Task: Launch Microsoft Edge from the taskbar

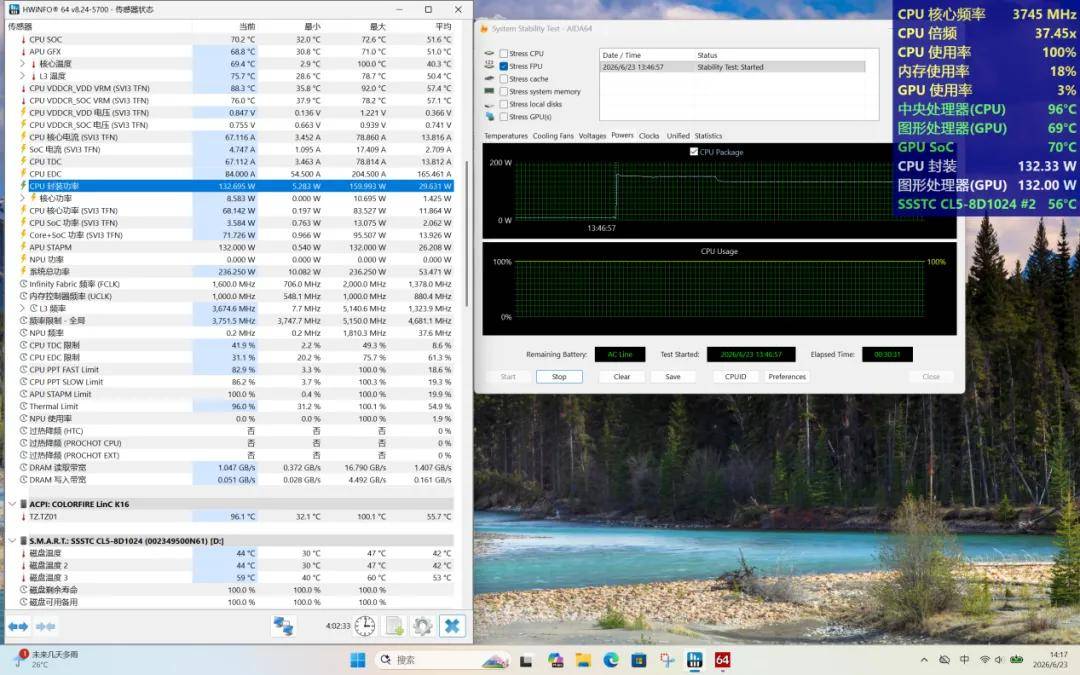Action: coord(611,660)
